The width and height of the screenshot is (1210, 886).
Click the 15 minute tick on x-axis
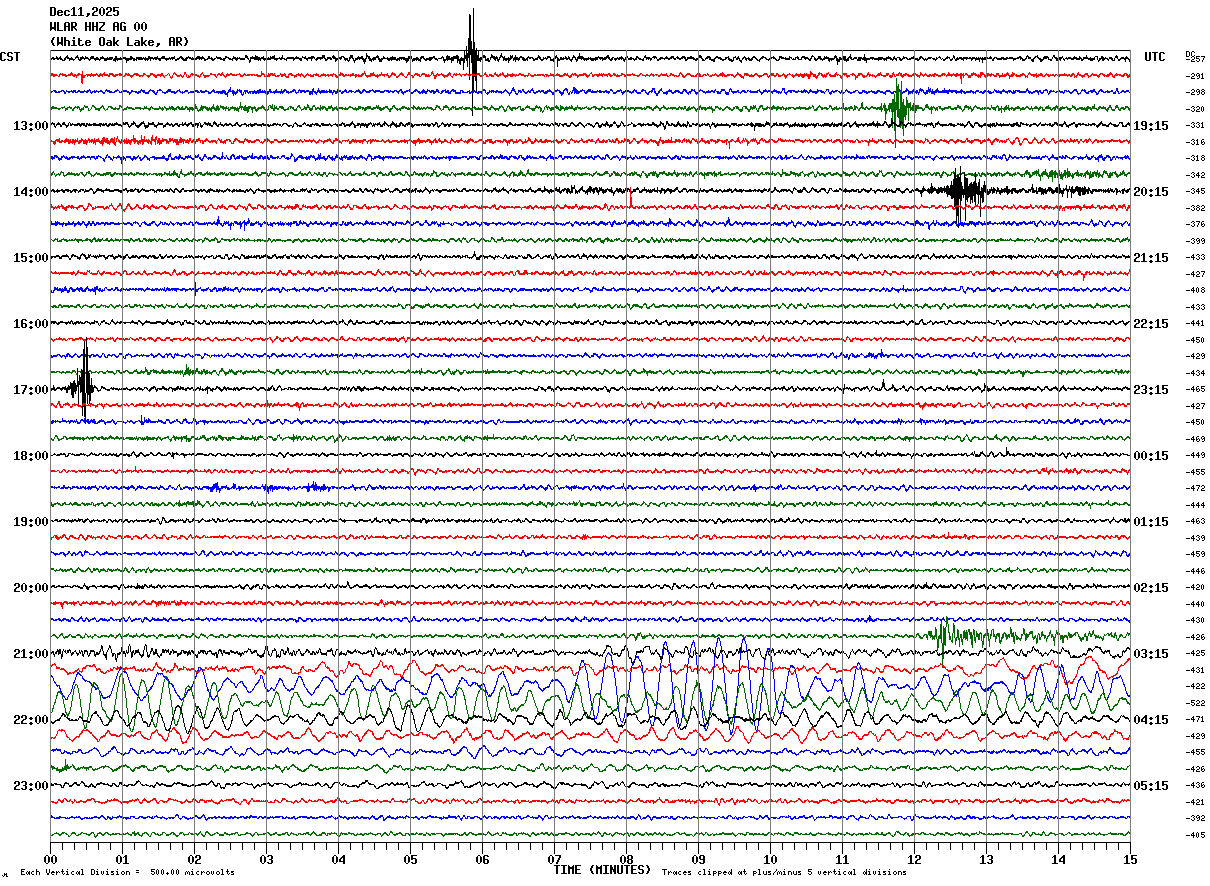(1129, 859)
